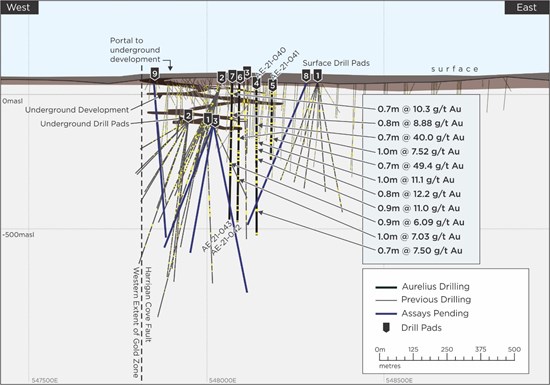Click surface drill pad marker 4
The width and height of the screenshot is (550, 385).
[x=256, y=83]
